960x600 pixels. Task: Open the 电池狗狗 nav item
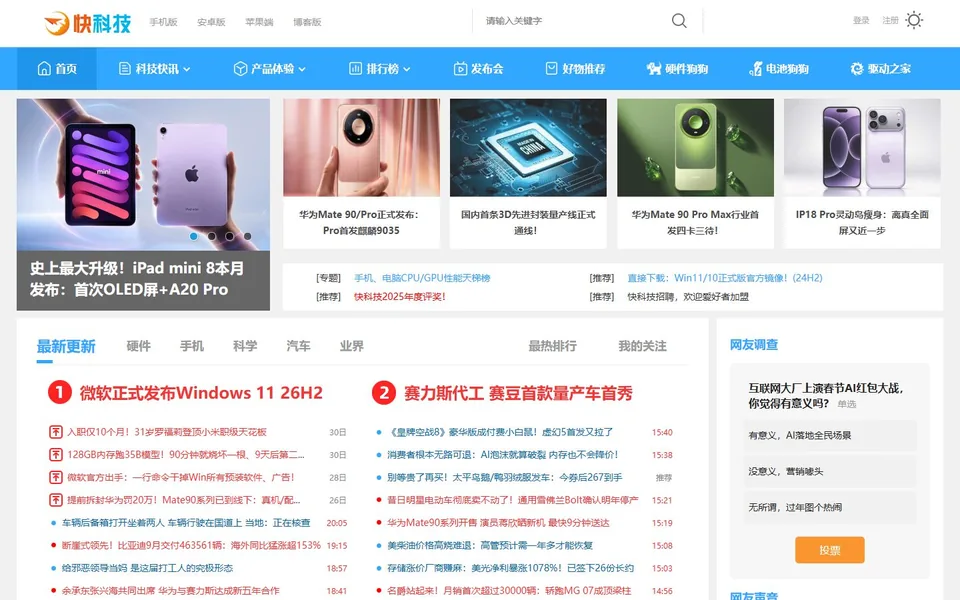779,69
